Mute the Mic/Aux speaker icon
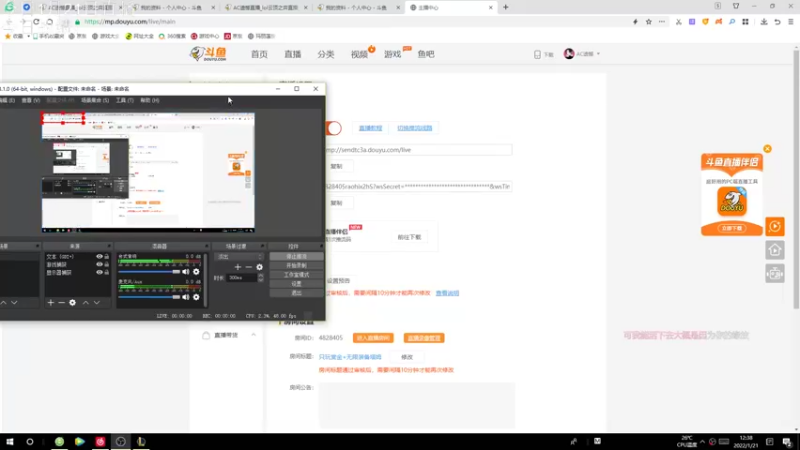The width and height of the screenshot is (800, 450). pyautogui.click(x=186, y=297)
